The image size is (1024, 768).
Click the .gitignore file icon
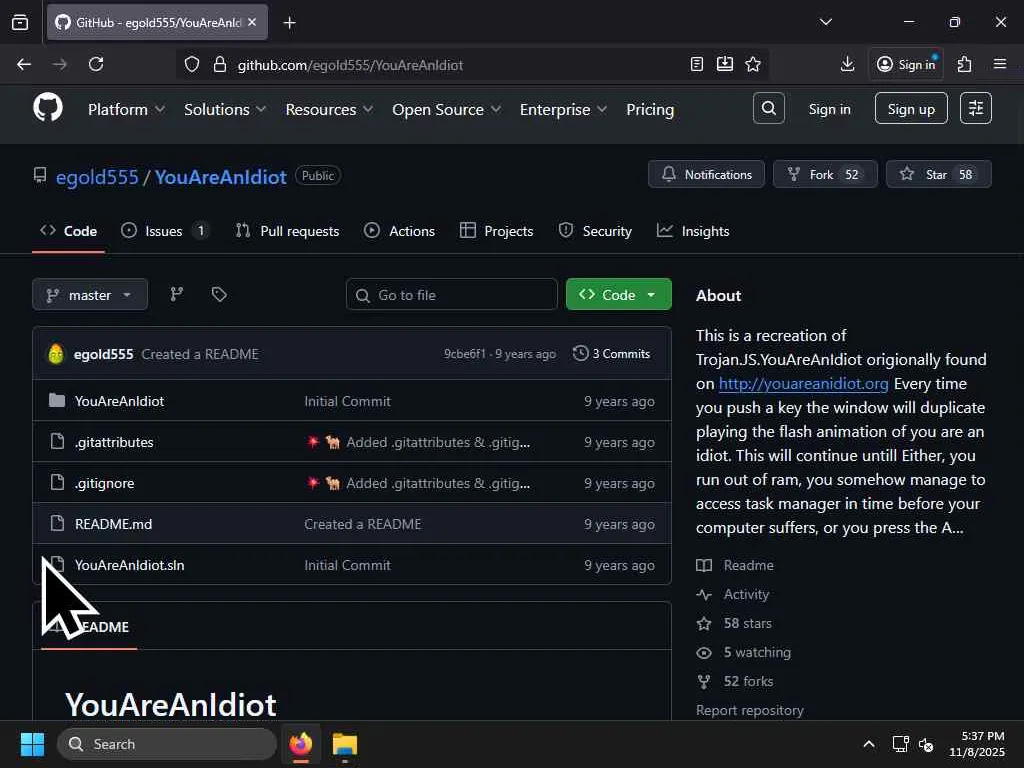(x=57, y=483)
